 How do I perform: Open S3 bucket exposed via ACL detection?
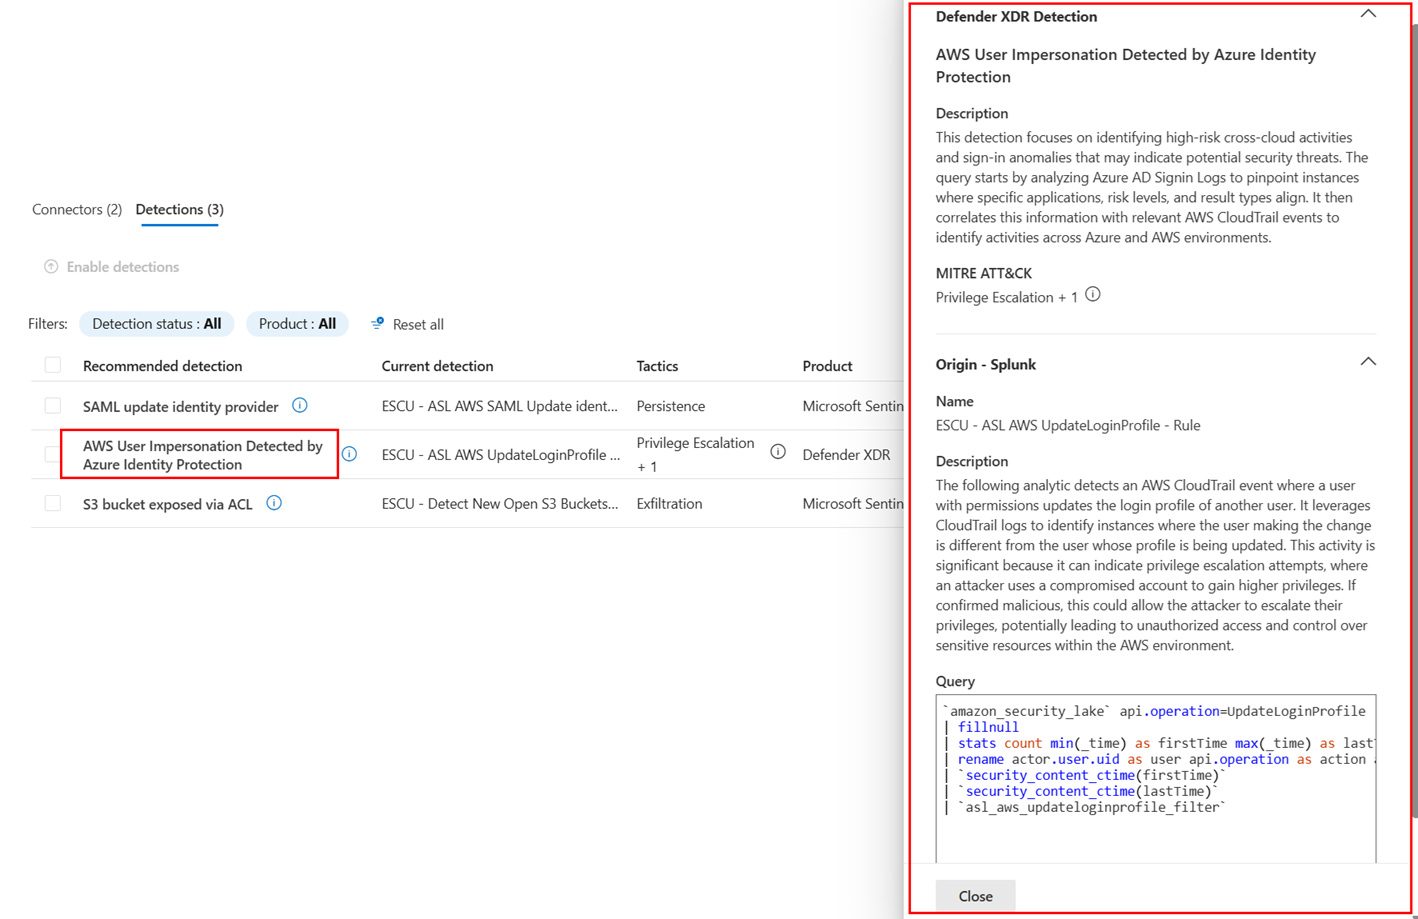[x=168, y=504]
